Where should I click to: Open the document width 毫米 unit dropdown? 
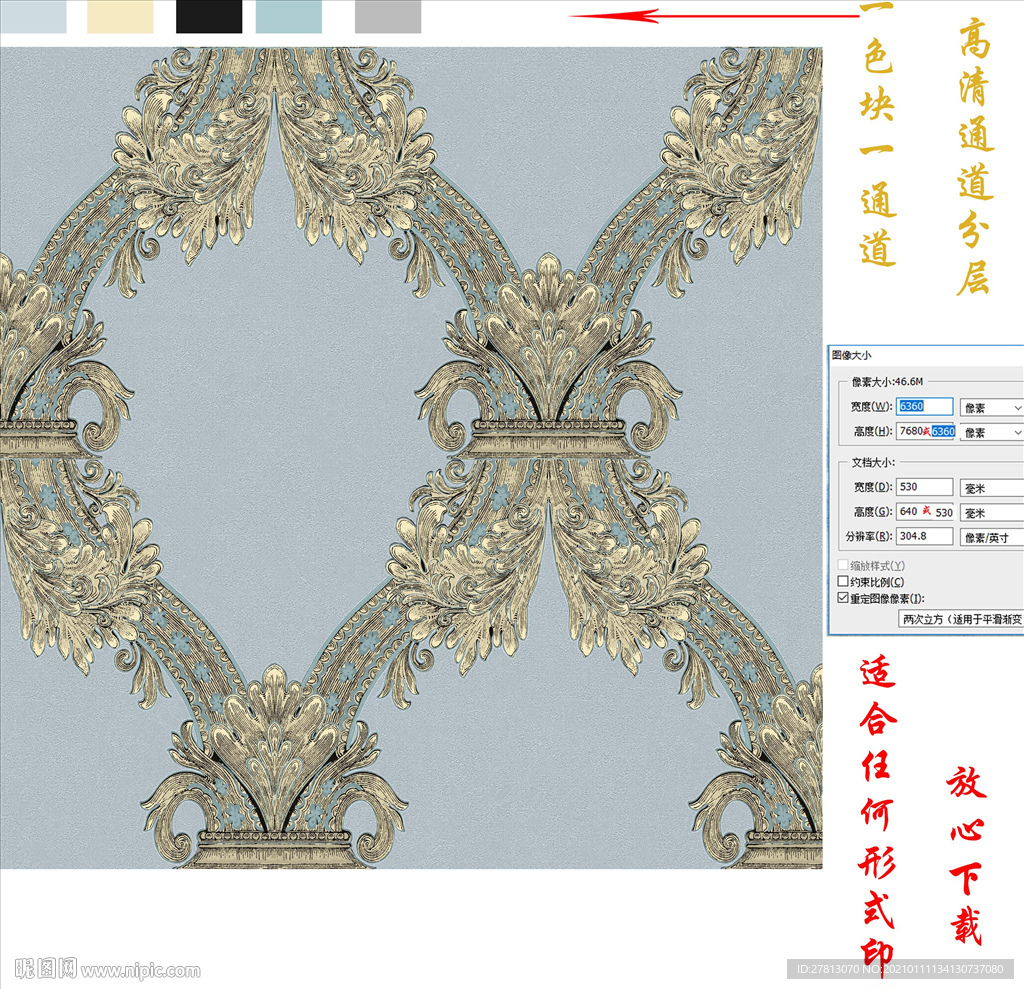991,488
